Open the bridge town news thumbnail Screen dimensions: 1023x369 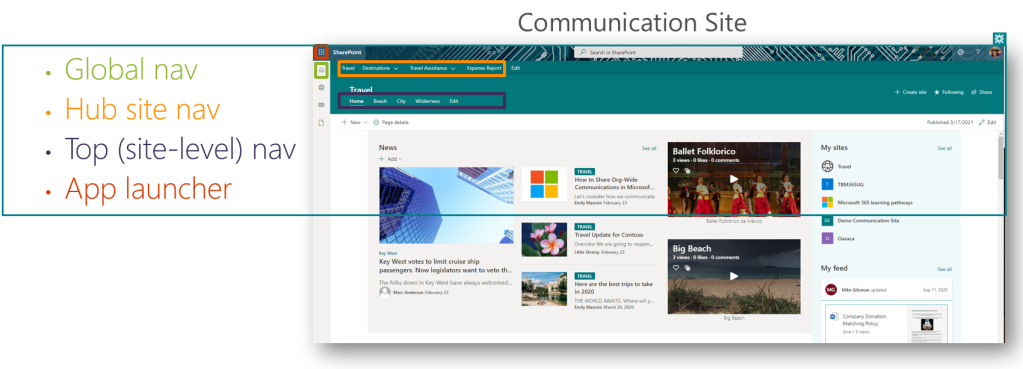coord(544,289)
